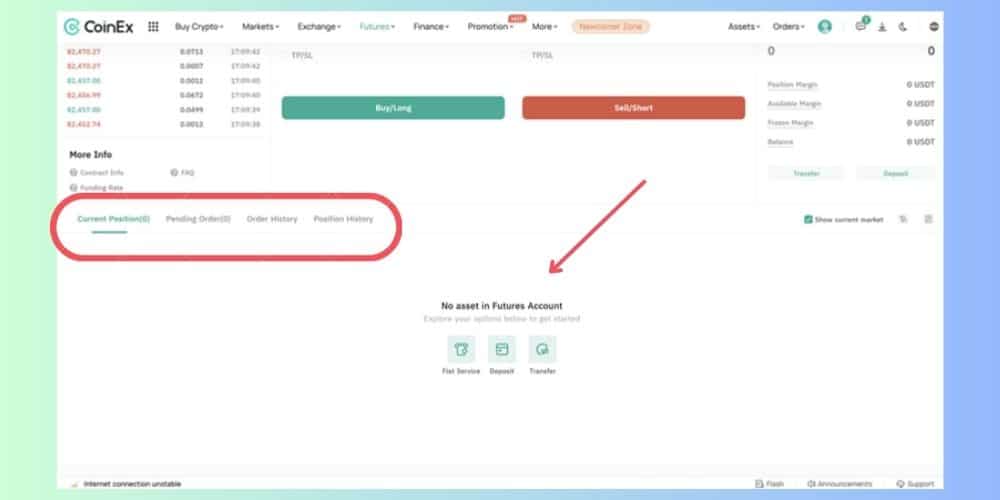The height and width of the screenshot is (500, 1000).
Task: Click the Available Margin label
Action: click(795, 104)
